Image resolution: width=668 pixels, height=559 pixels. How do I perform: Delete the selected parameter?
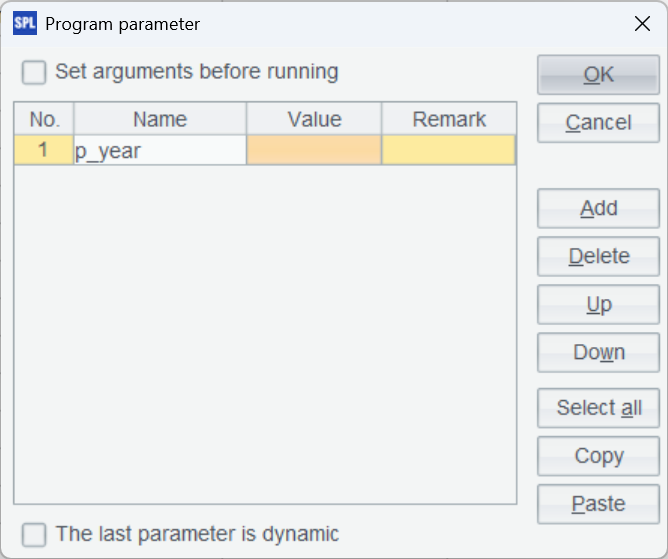click(x=598, y=257)
